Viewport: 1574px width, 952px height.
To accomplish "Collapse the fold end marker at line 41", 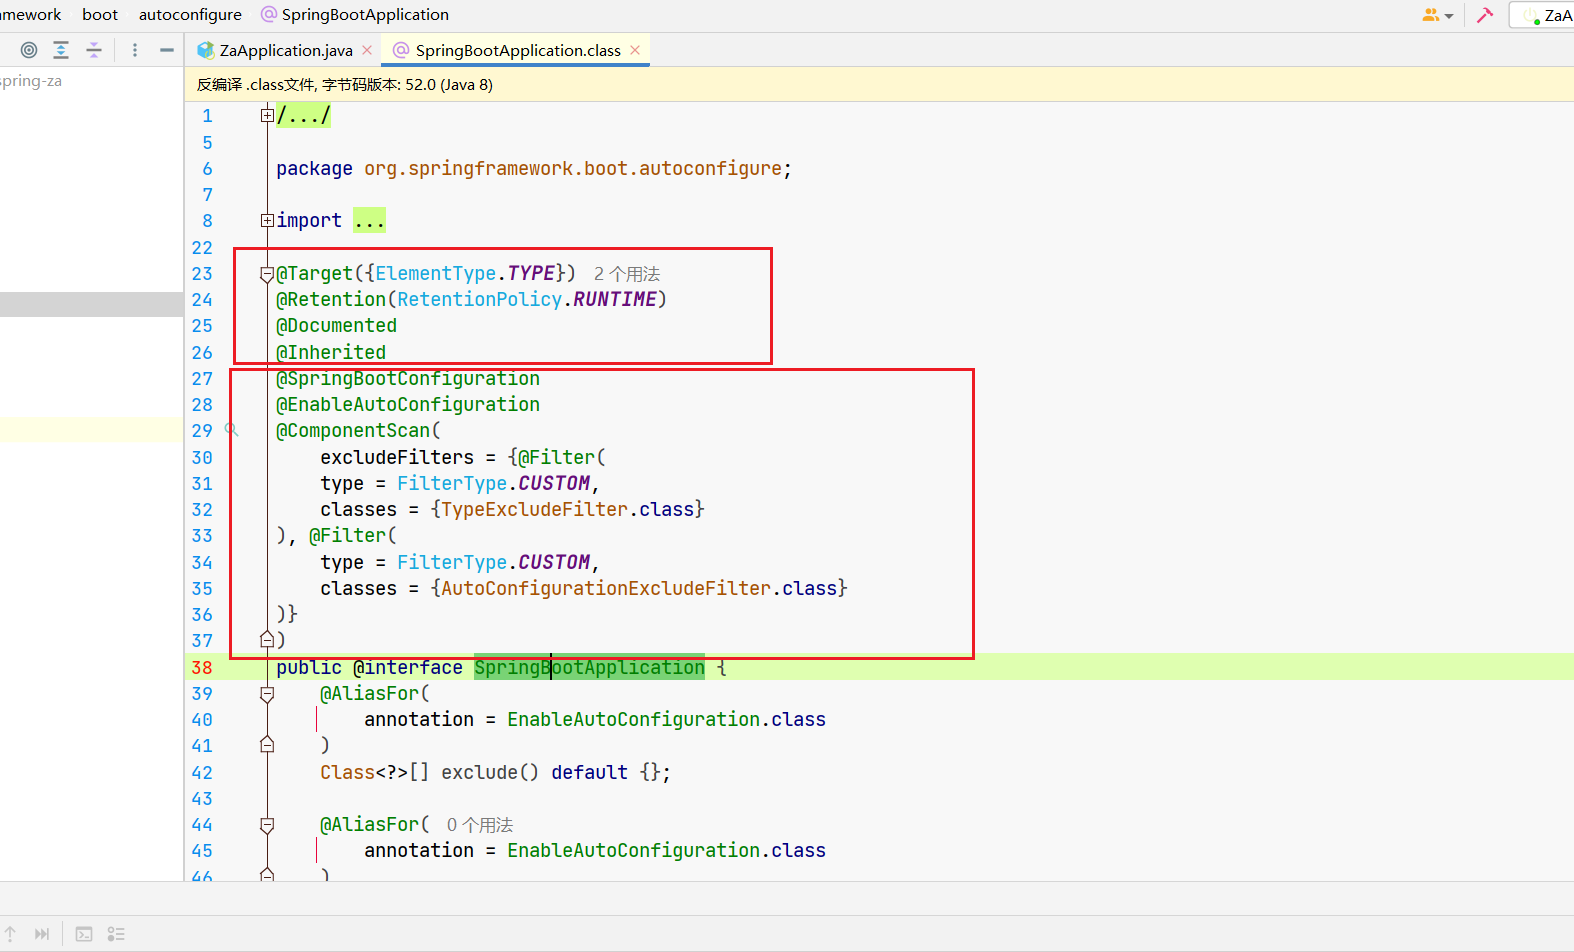I will tap(267, 745).
